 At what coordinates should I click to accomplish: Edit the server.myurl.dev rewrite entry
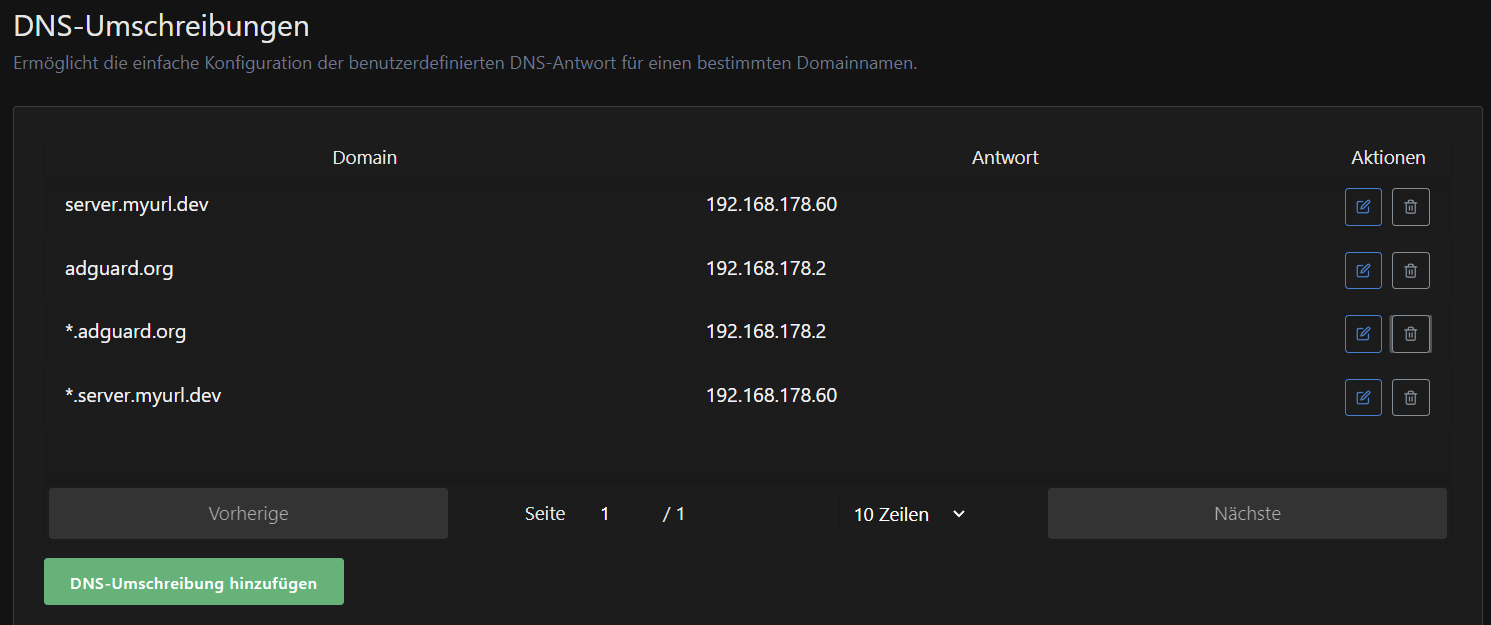pos(1362,207)
